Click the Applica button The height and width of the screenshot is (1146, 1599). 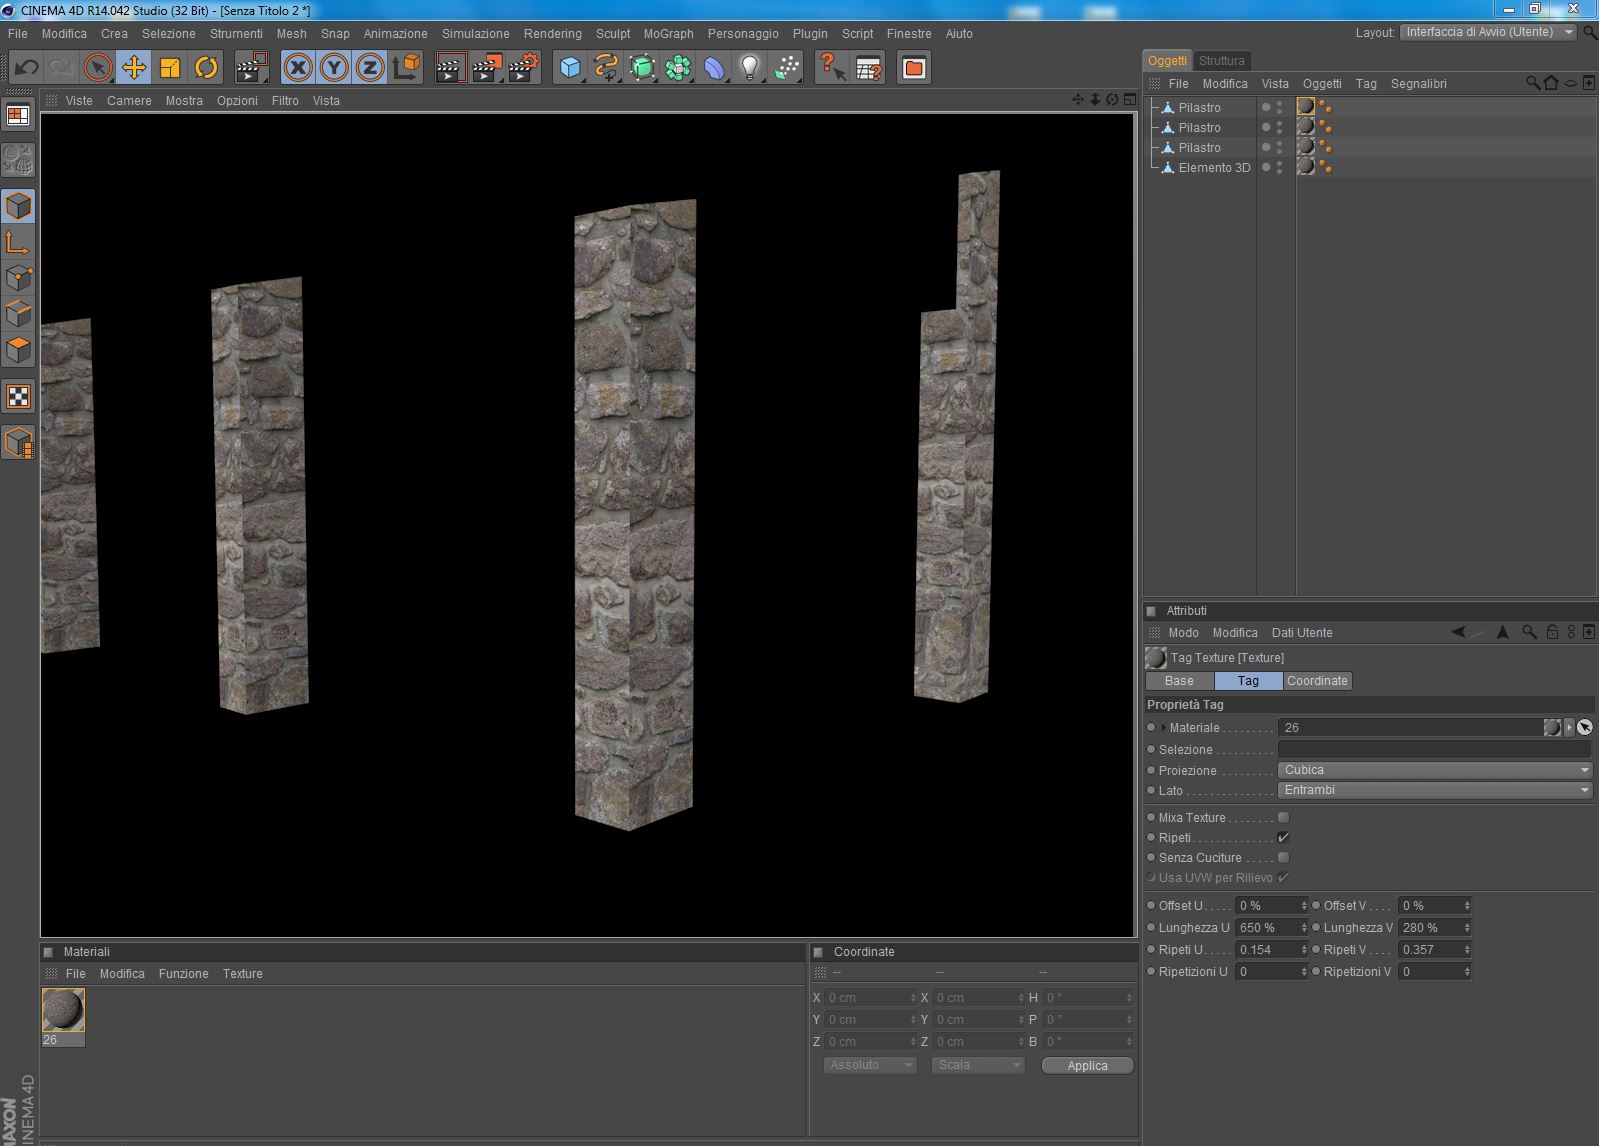pos(1087,1066)
